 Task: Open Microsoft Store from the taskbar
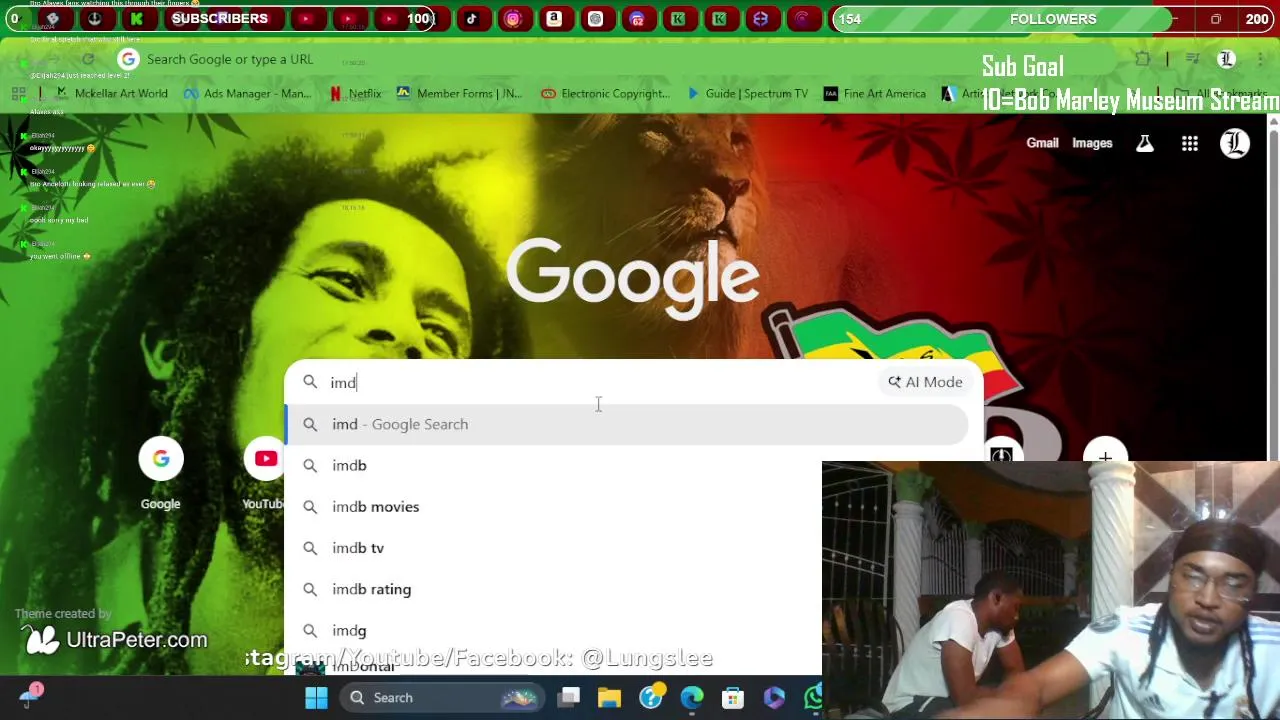[x=733, y=697]
